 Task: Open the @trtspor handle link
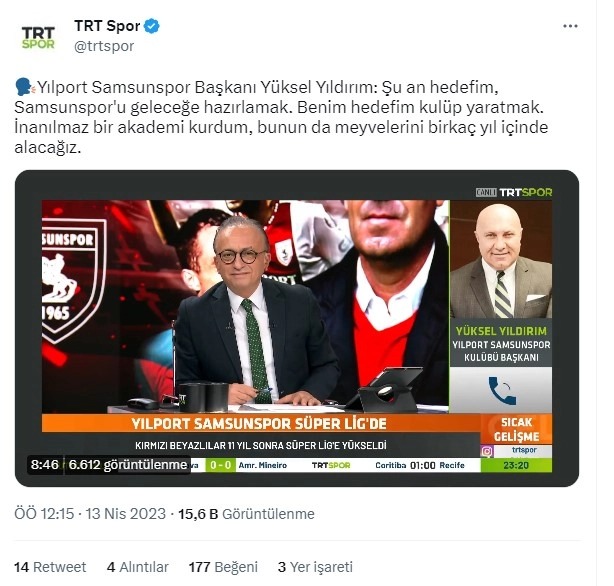pos(104,46)
